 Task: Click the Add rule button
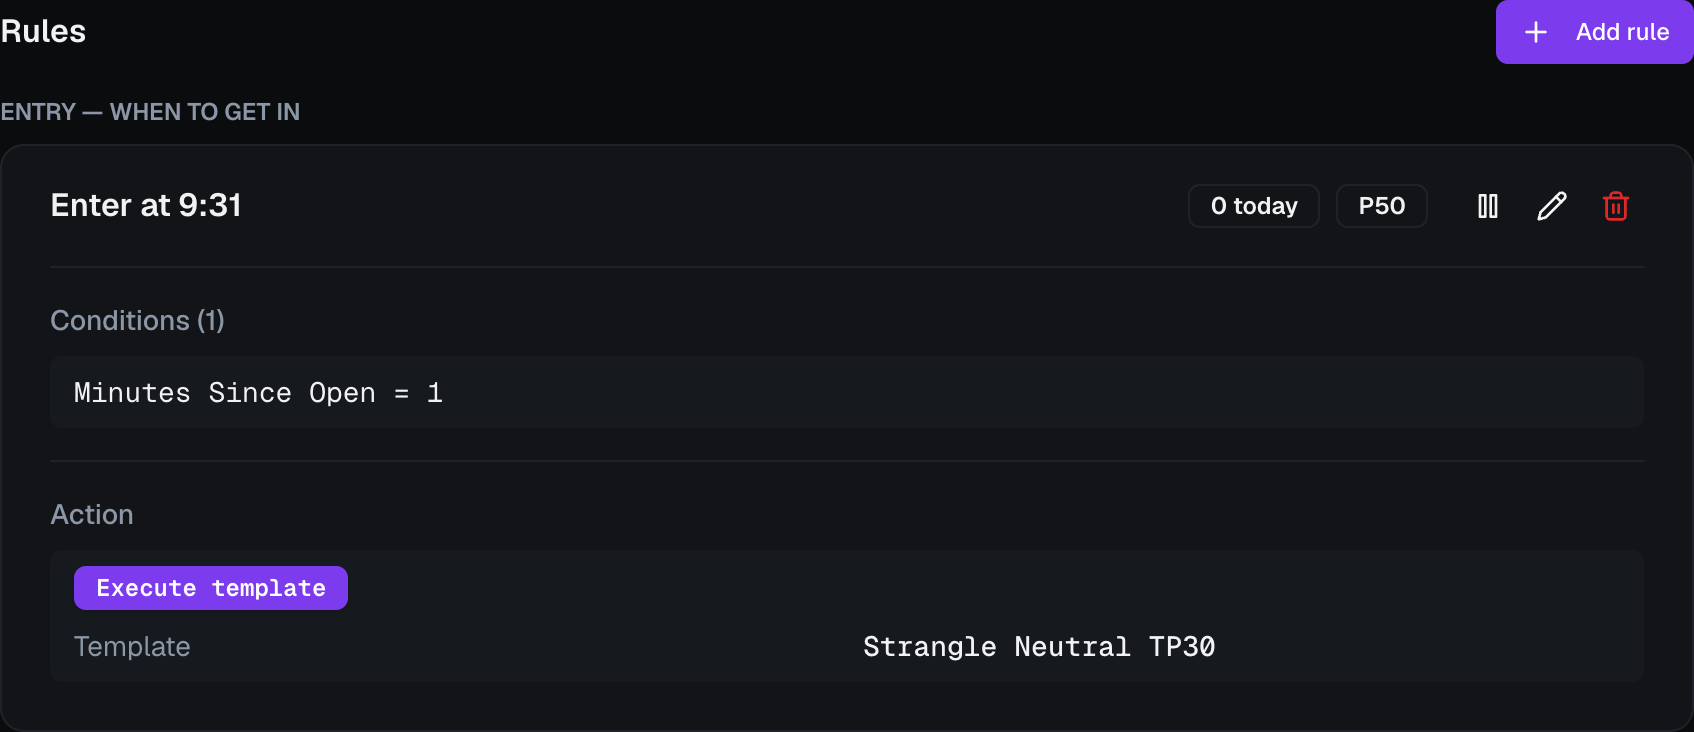tap(1595, 32)
